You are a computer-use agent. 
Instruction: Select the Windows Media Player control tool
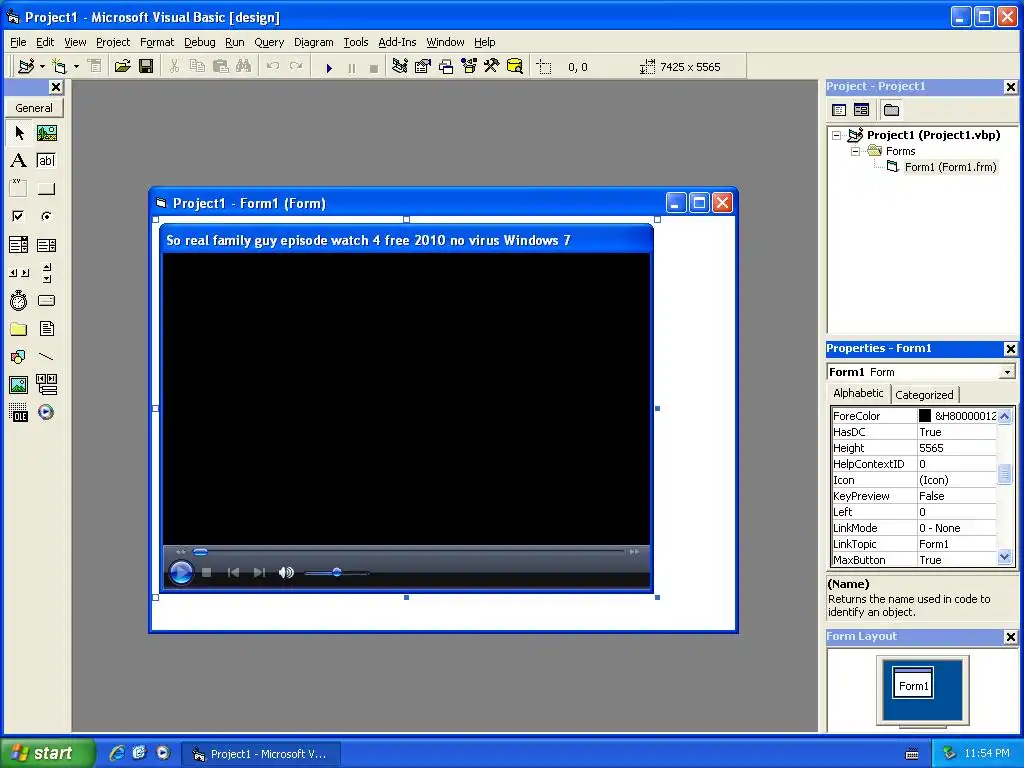pos(46,412)
